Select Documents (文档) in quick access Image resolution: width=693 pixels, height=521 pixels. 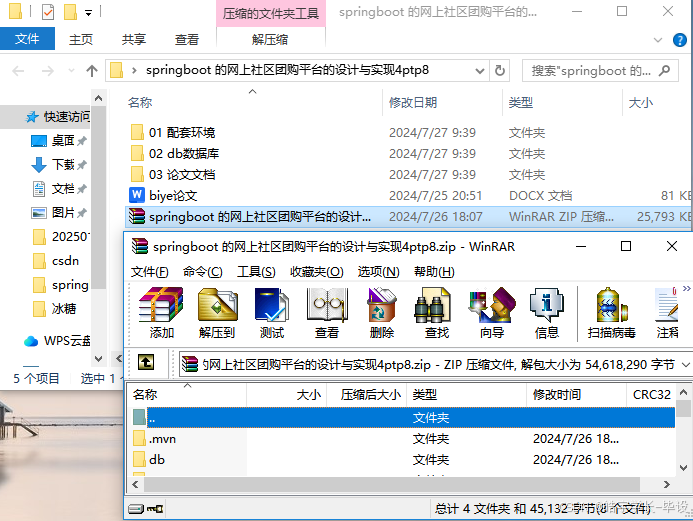pyautogui.click(x=58, y=189)
